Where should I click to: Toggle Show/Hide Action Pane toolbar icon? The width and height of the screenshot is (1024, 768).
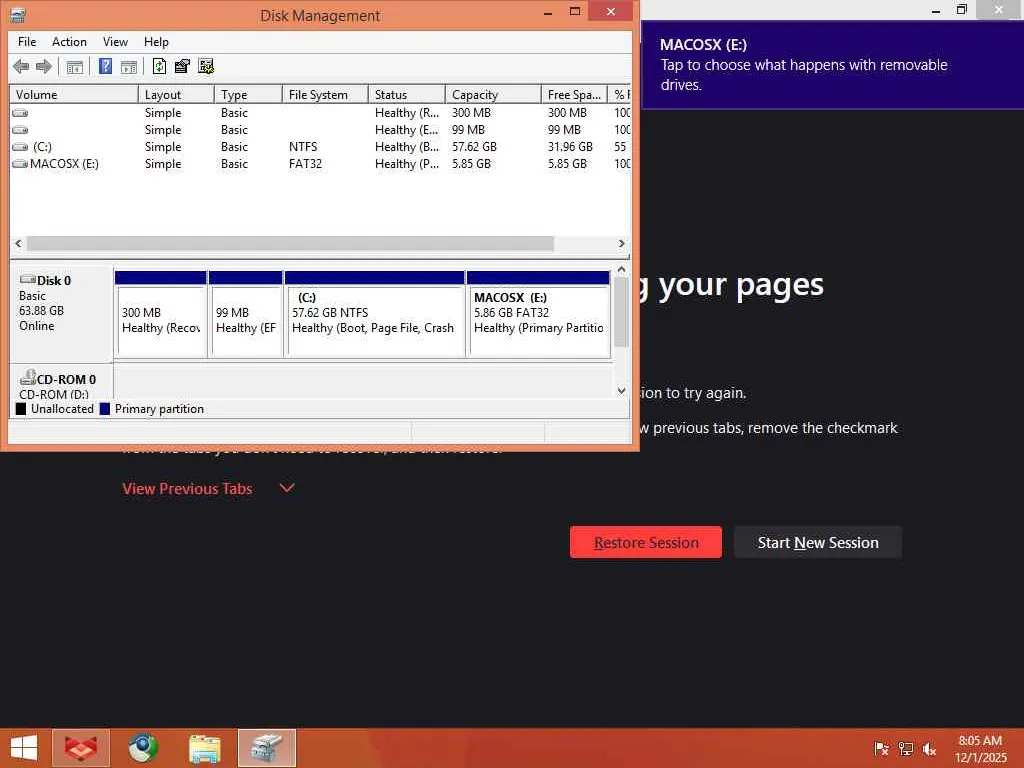click(129, 67)
